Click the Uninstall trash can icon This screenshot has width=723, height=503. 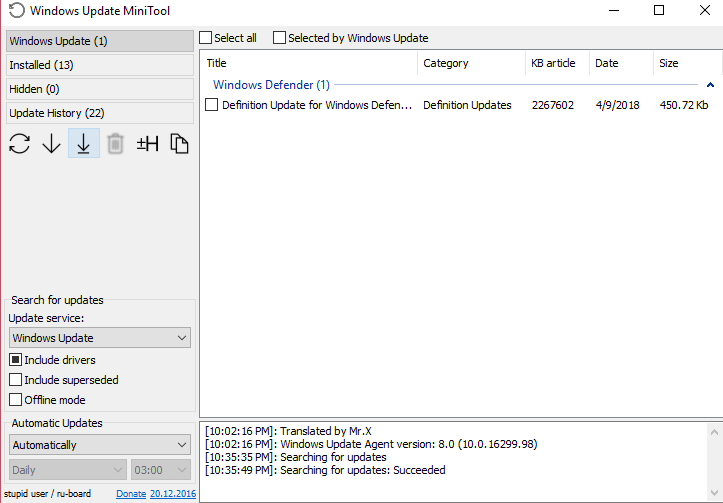pos(116,144)
